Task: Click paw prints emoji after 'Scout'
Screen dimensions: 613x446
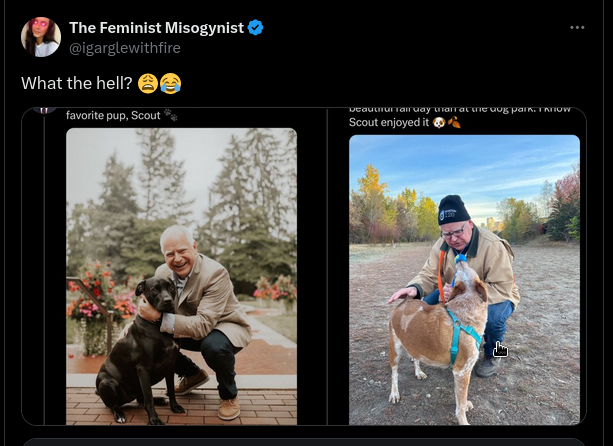Action: pyautogui.click(x=170, y=115)
